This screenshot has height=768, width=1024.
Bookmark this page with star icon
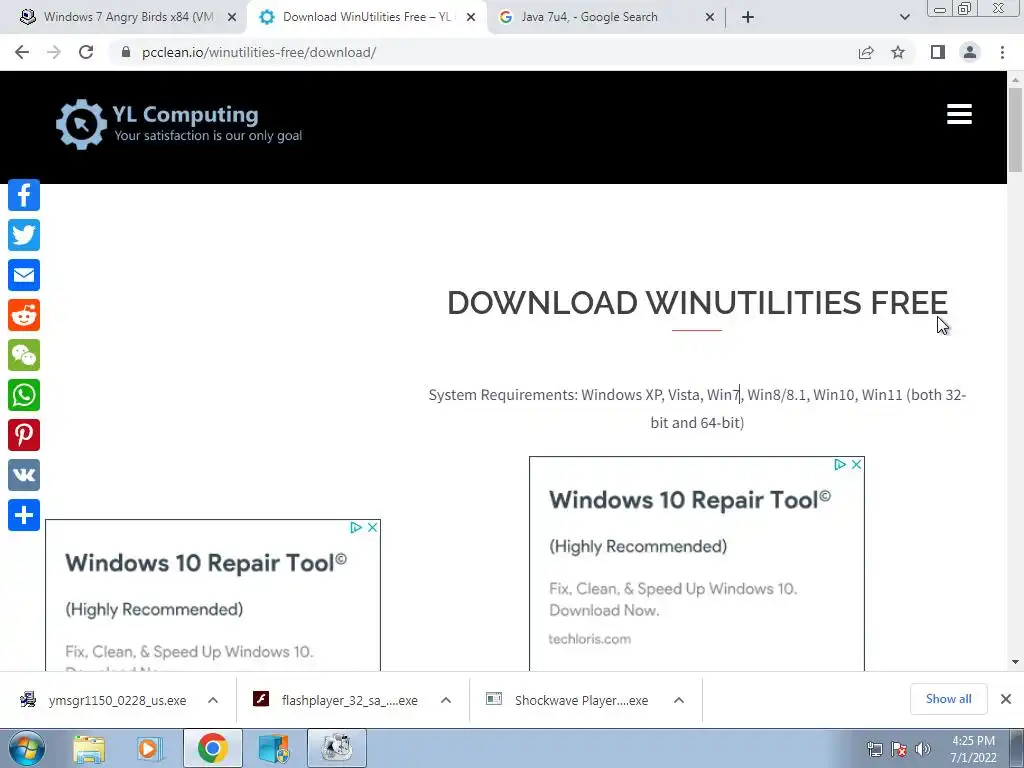(x=898, y=52)
